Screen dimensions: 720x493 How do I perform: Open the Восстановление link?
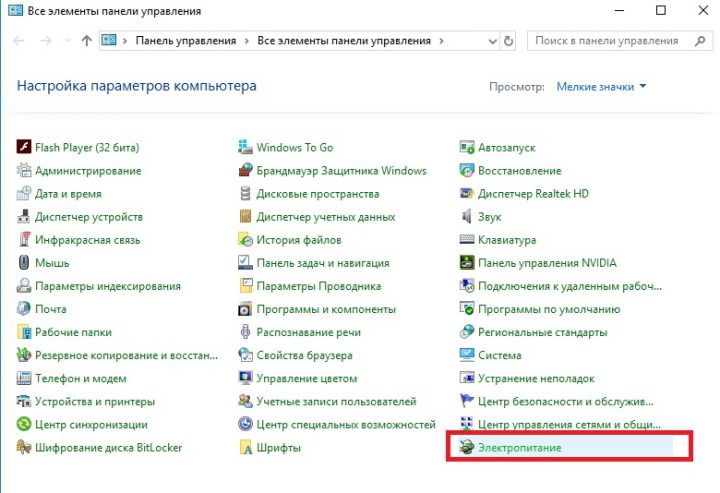point(520,170)
